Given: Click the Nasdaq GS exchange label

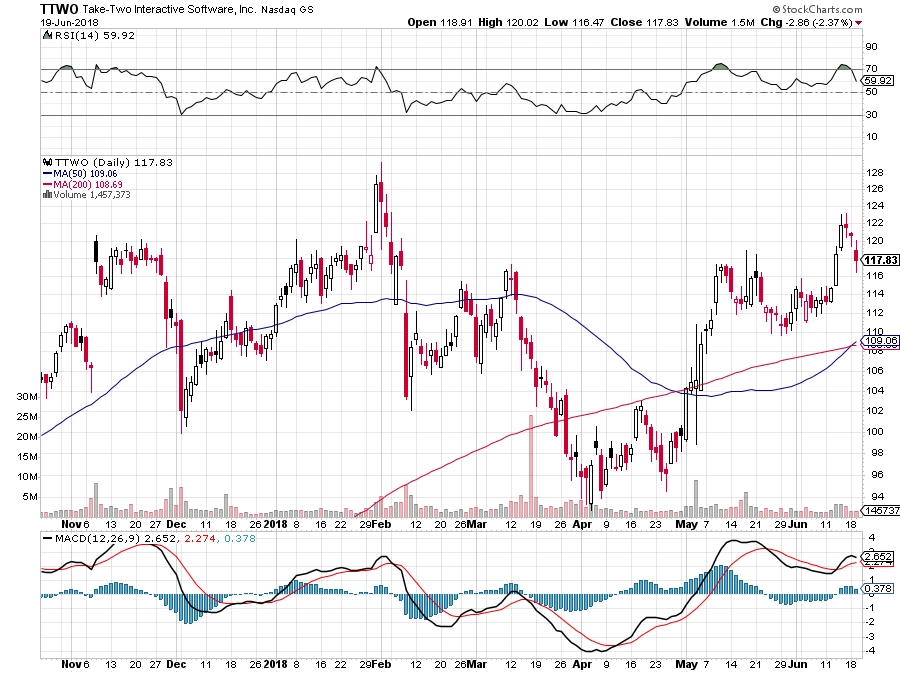Looking at the screenshot, I should (287, 10).
